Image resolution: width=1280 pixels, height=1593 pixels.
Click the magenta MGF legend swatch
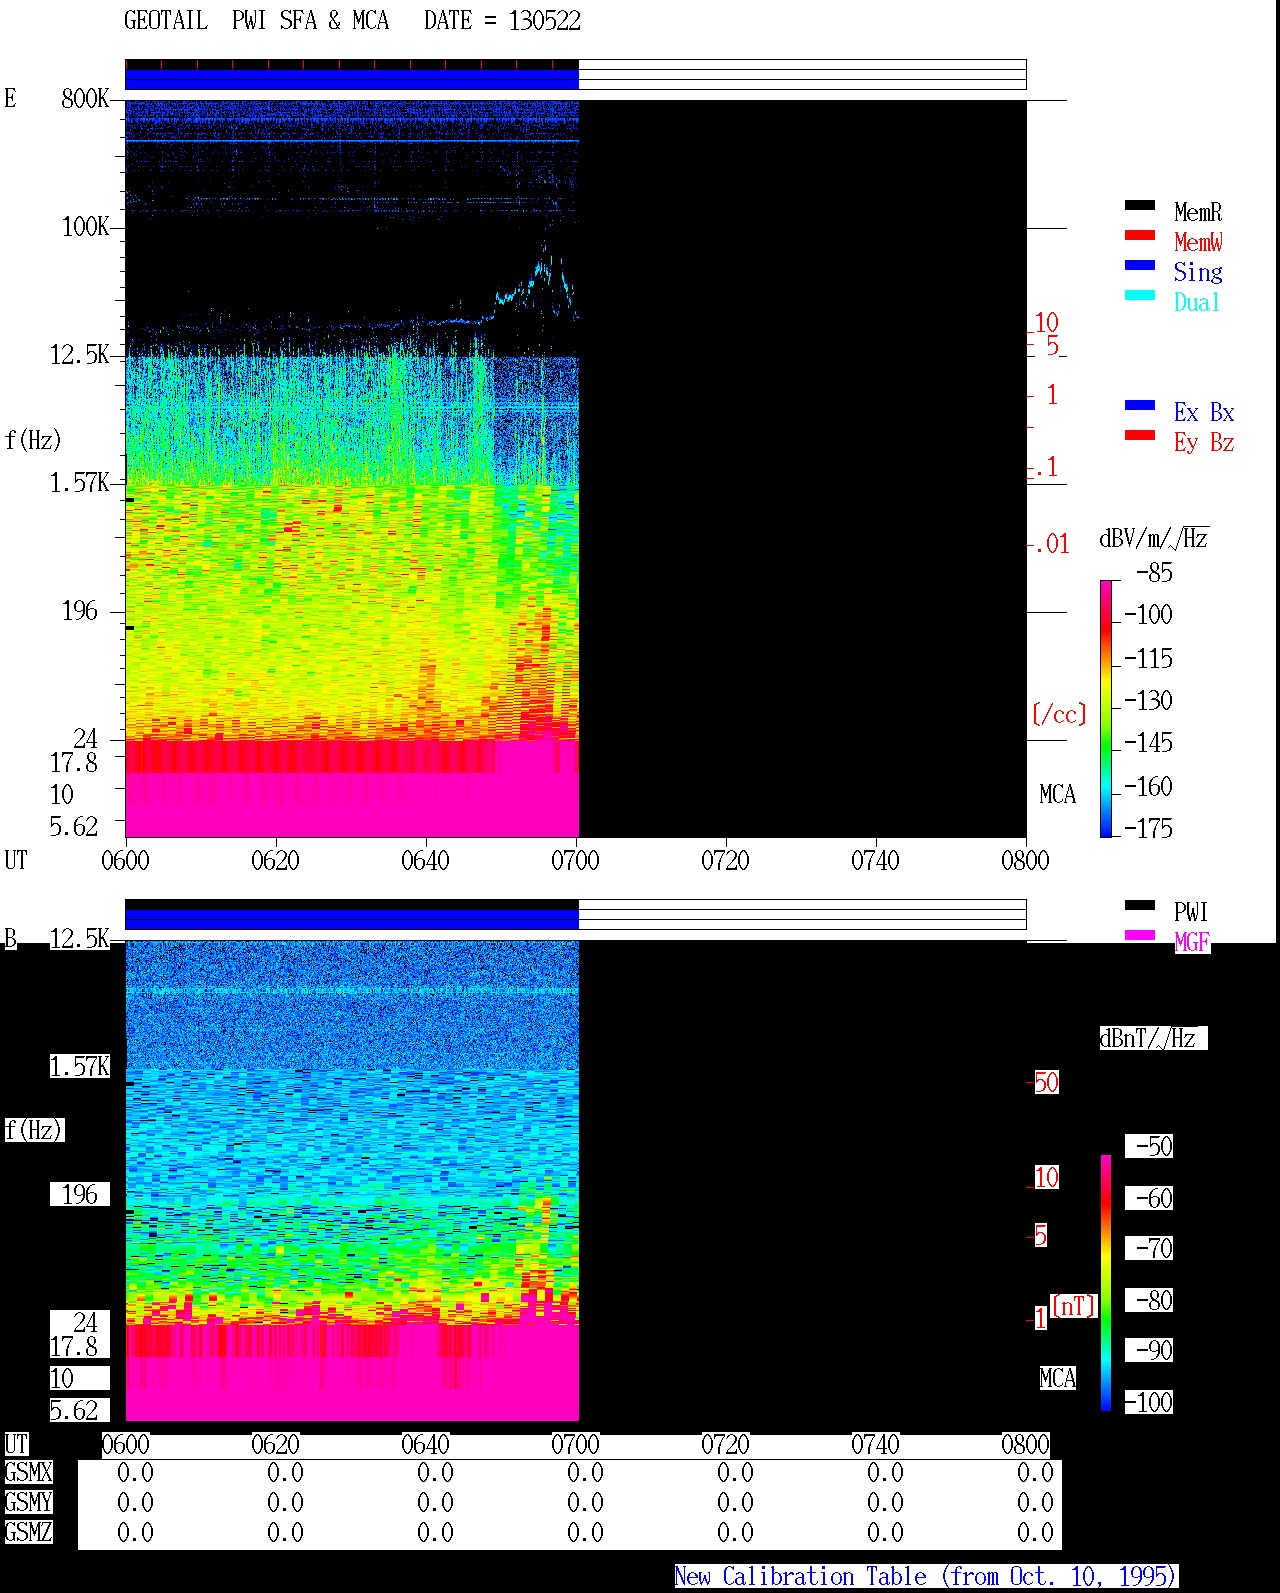pyautogui.click(x=1139, y=935)
